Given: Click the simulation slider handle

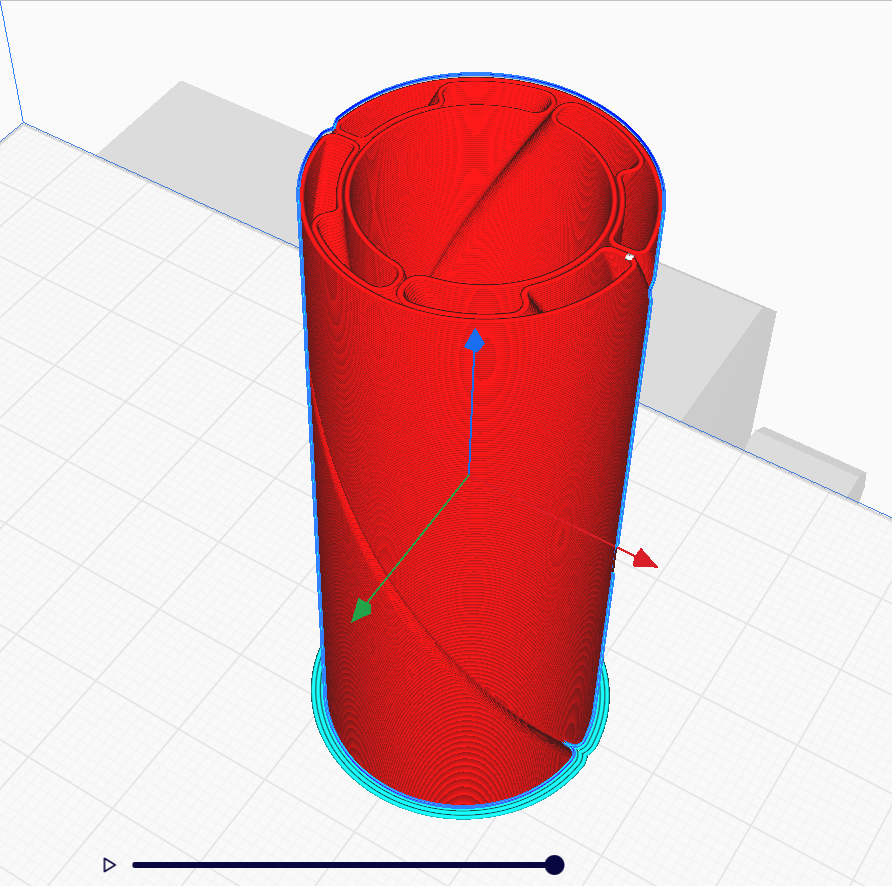Looking at the screenshot, I should coord(555,865).
